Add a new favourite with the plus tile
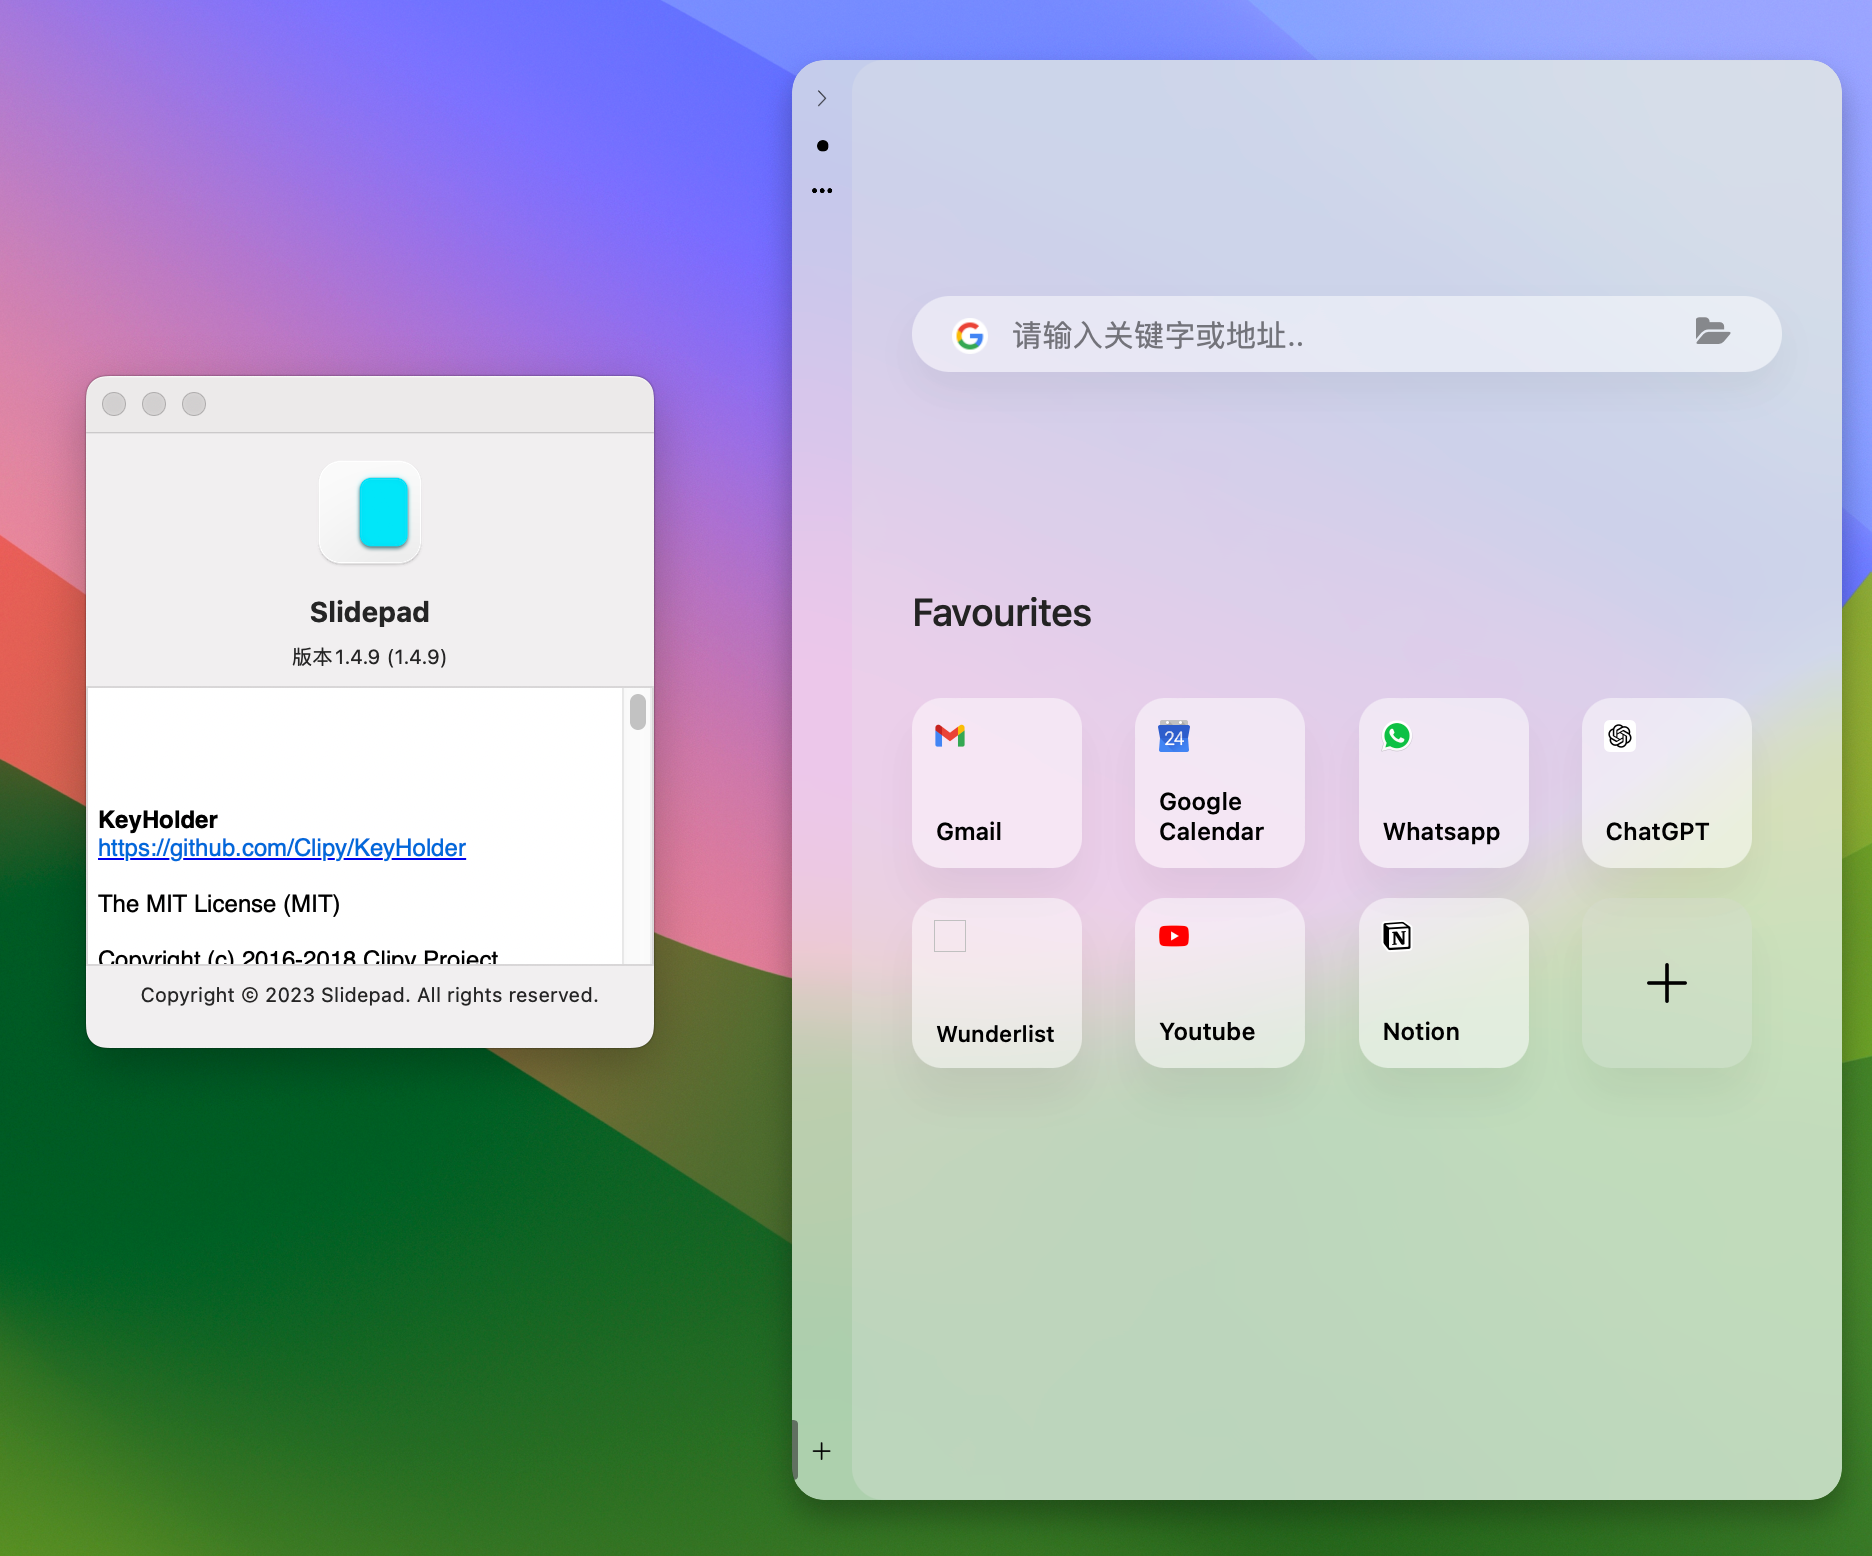This screenshot has width=1872, height=1556. click(x=1665, y=983)
